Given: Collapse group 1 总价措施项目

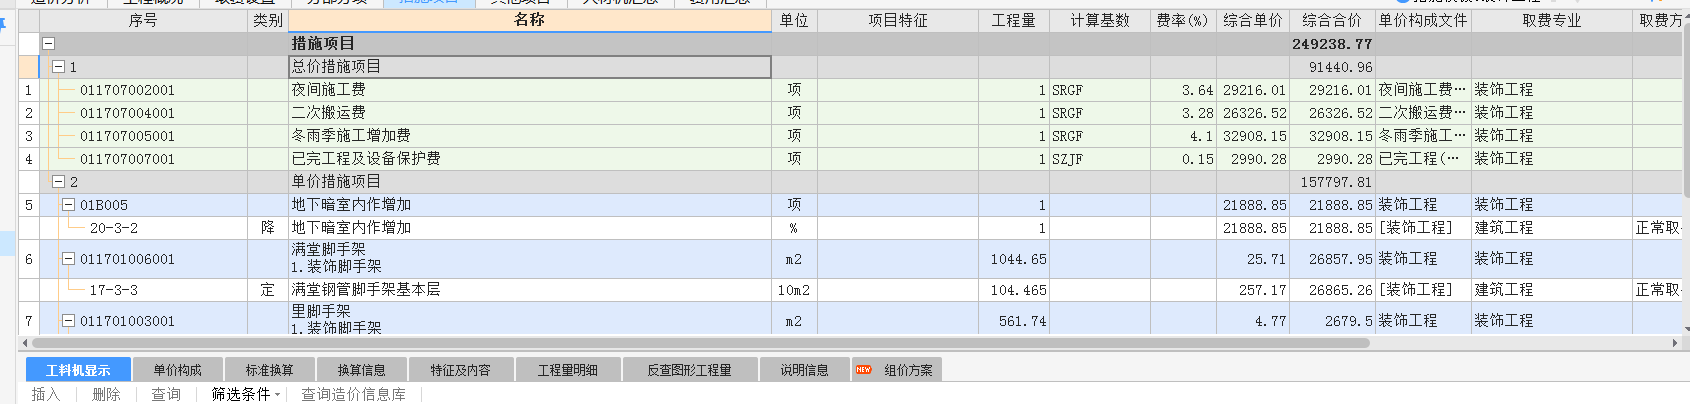Looking at the screenshot, I should point(58,67).
